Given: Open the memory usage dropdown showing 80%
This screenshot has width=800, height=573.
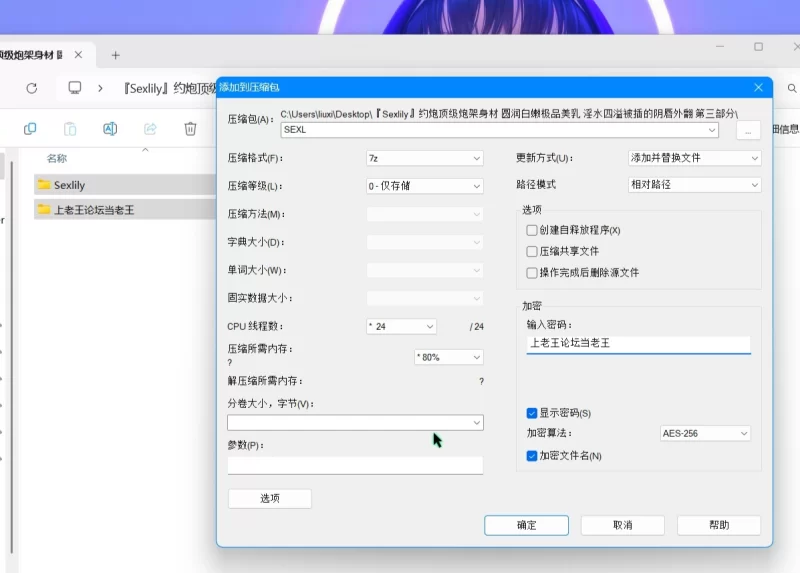Looking at the screenshot, I should (448, 357).
